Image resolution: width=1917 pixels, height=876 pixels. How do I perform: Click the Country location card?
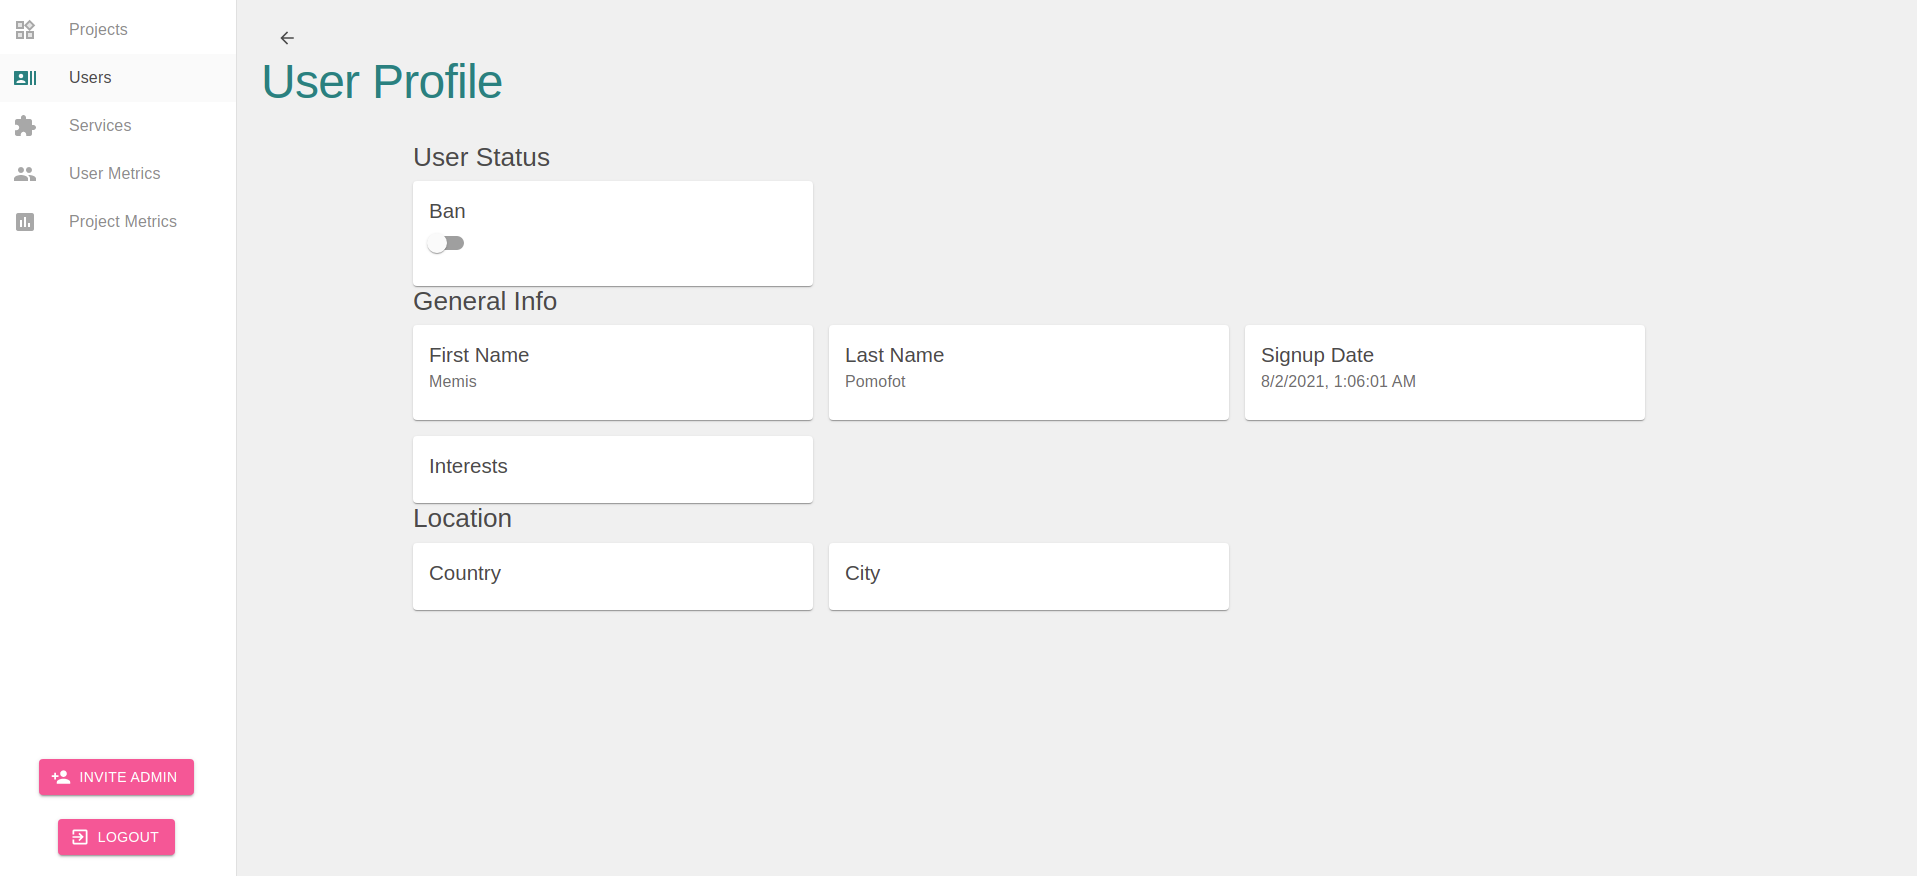(x=613, y=576)
